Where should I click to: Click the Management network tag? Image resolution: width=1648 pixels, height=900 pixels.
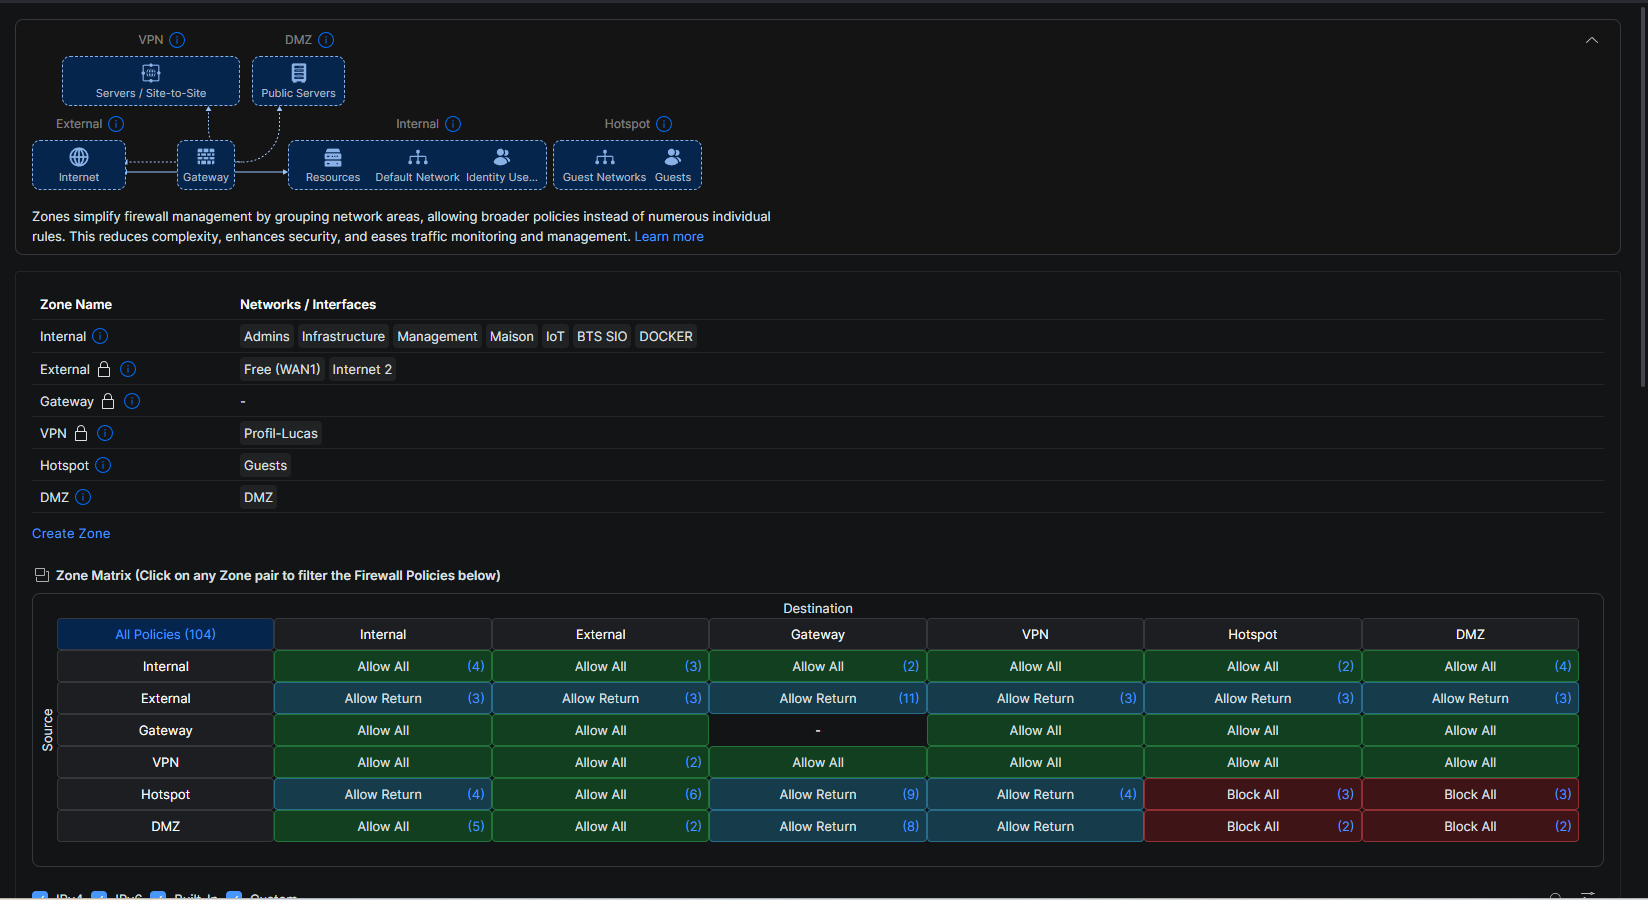pyautogui.click(x=437, y=336)
